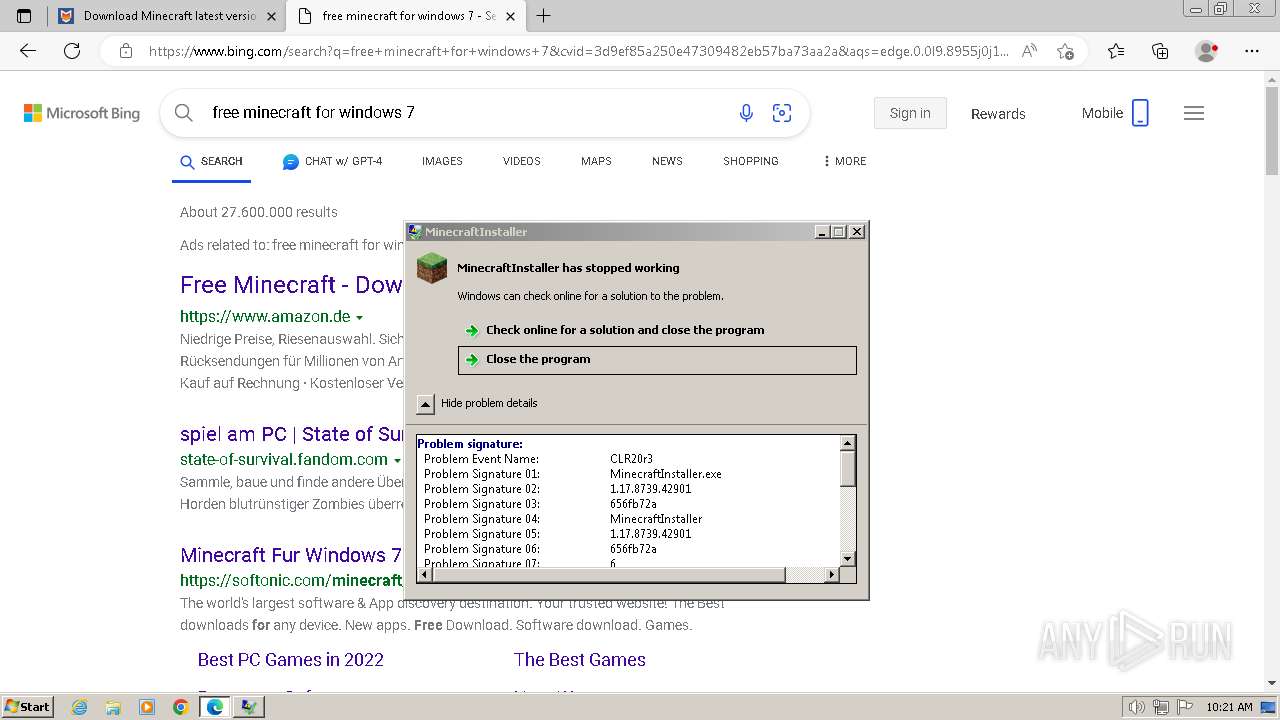Open the Collections icon

click(x=1160, y=51)
